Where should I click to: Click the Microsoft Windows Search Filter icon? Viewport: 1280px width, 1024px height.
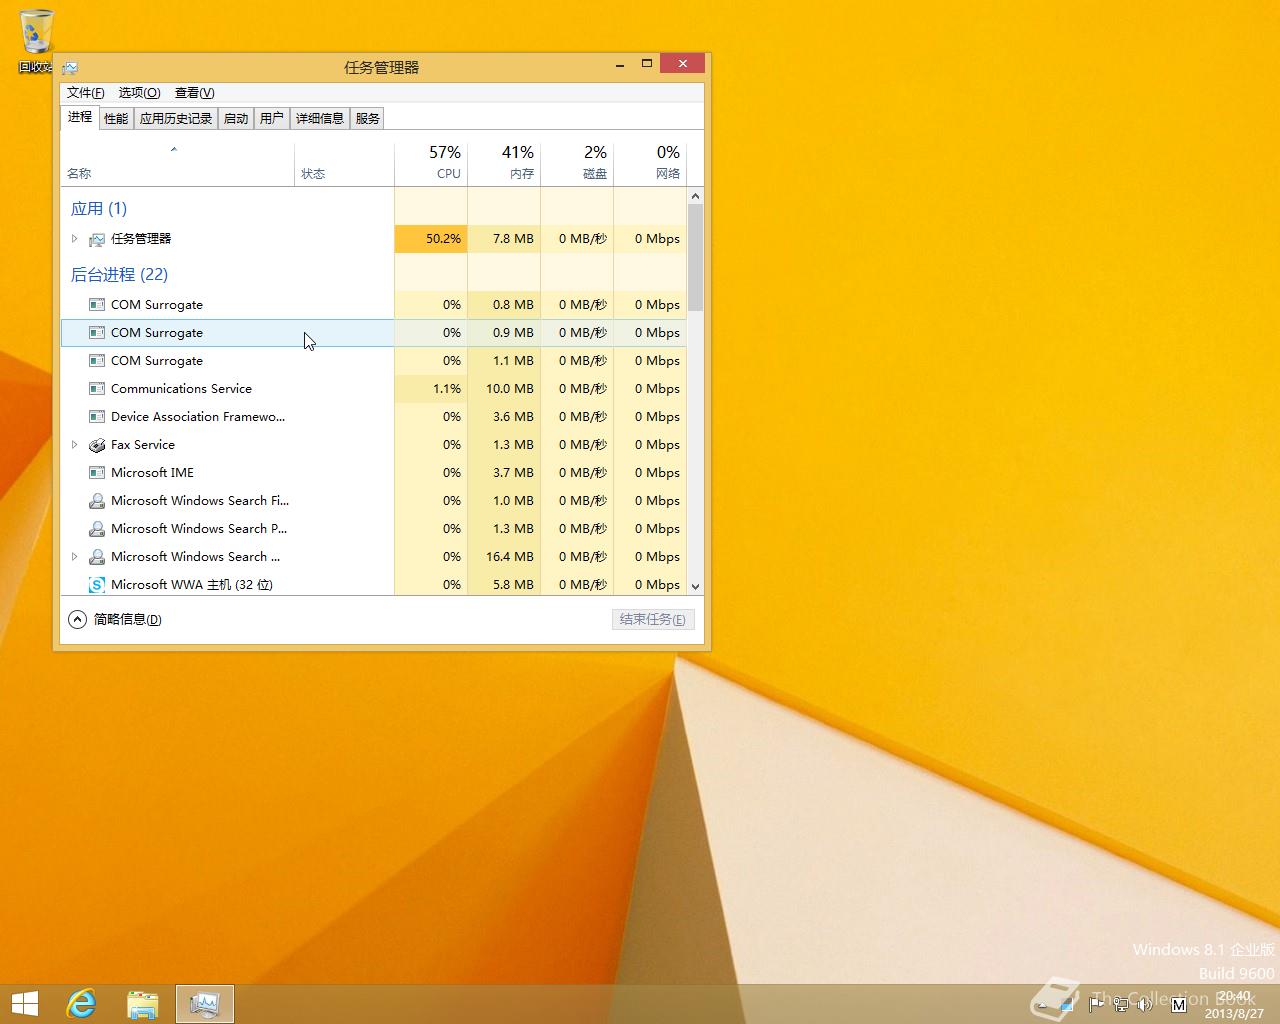click(97, 501)
